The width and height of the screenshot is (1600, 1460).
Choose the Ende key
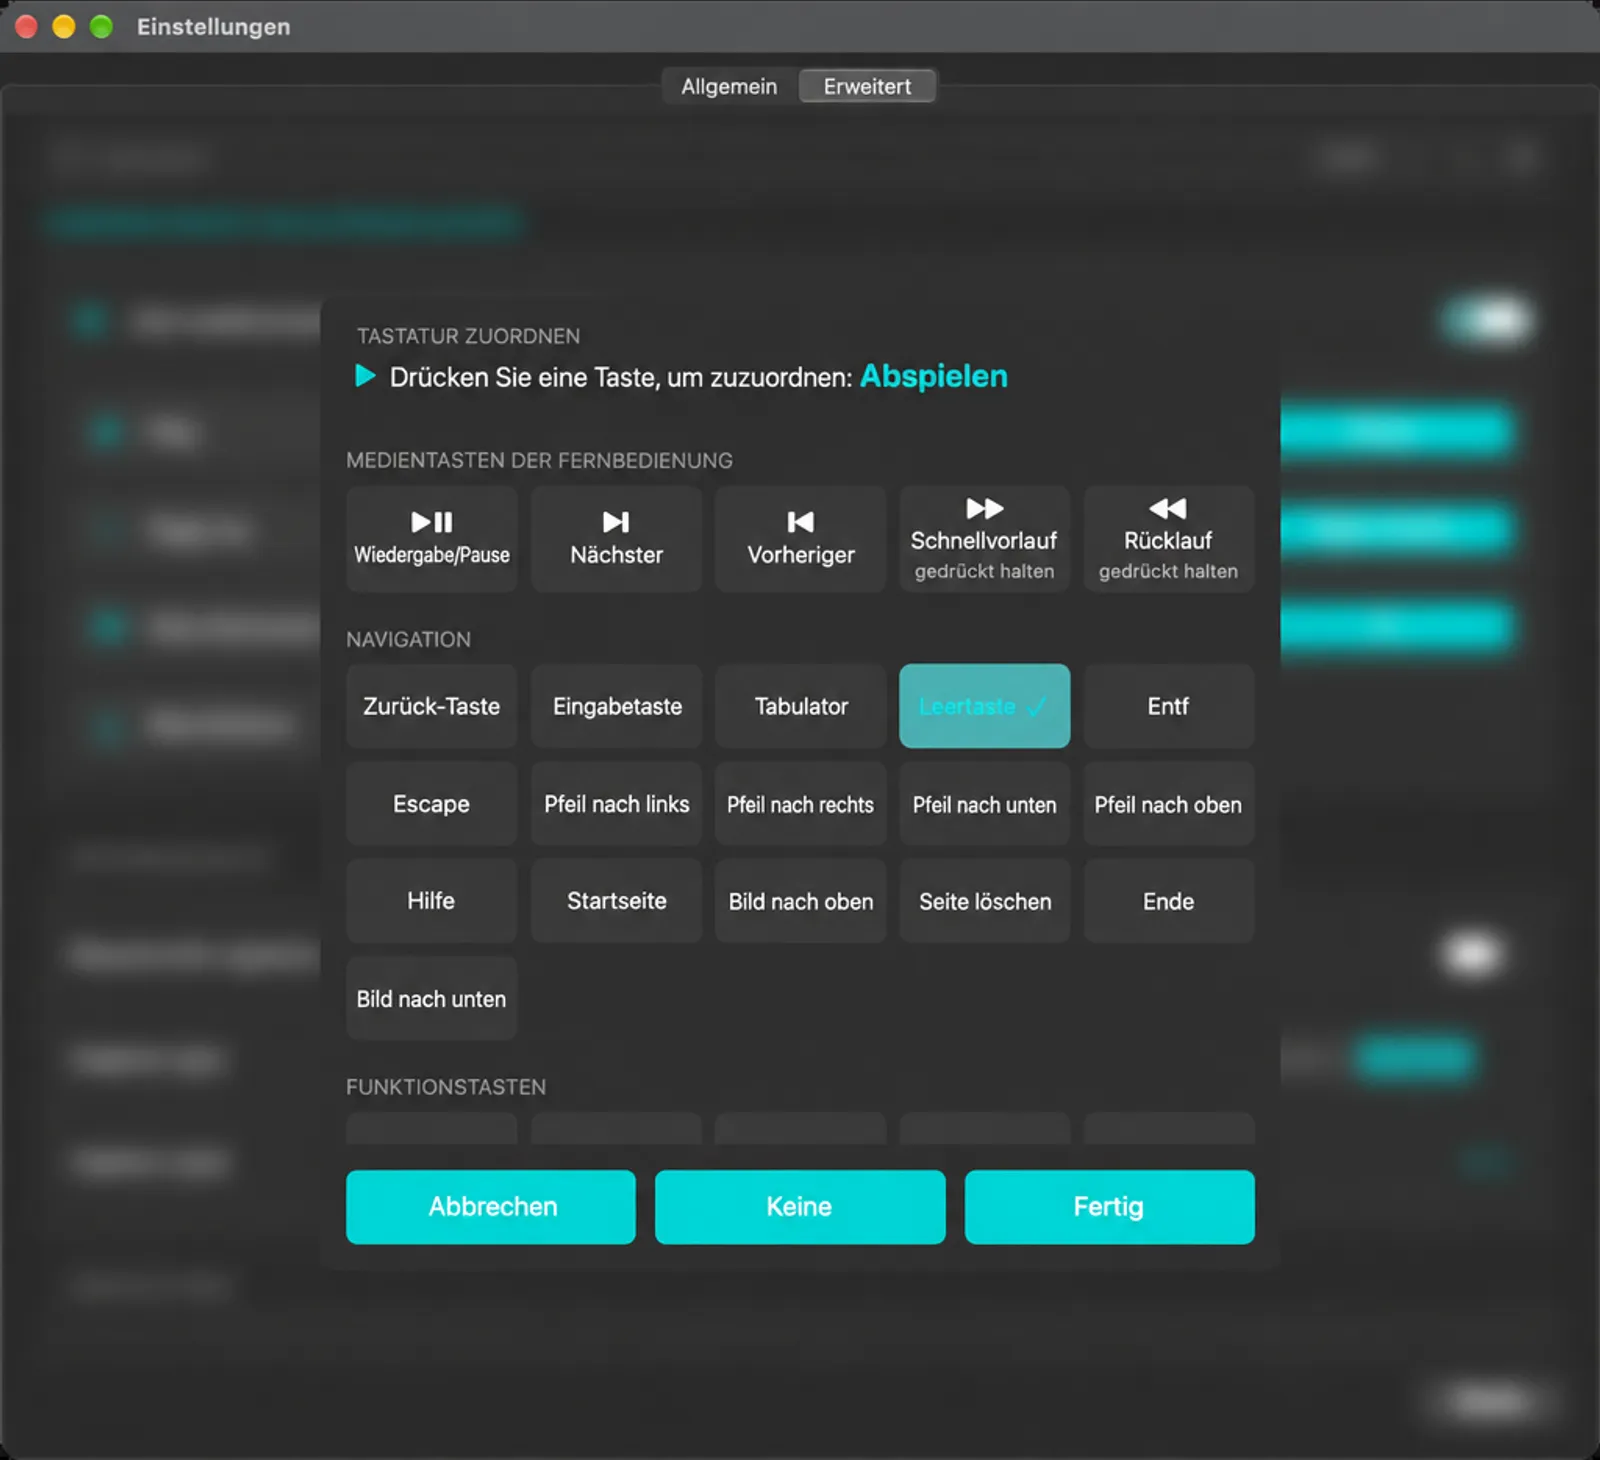tap(1168, 901)
